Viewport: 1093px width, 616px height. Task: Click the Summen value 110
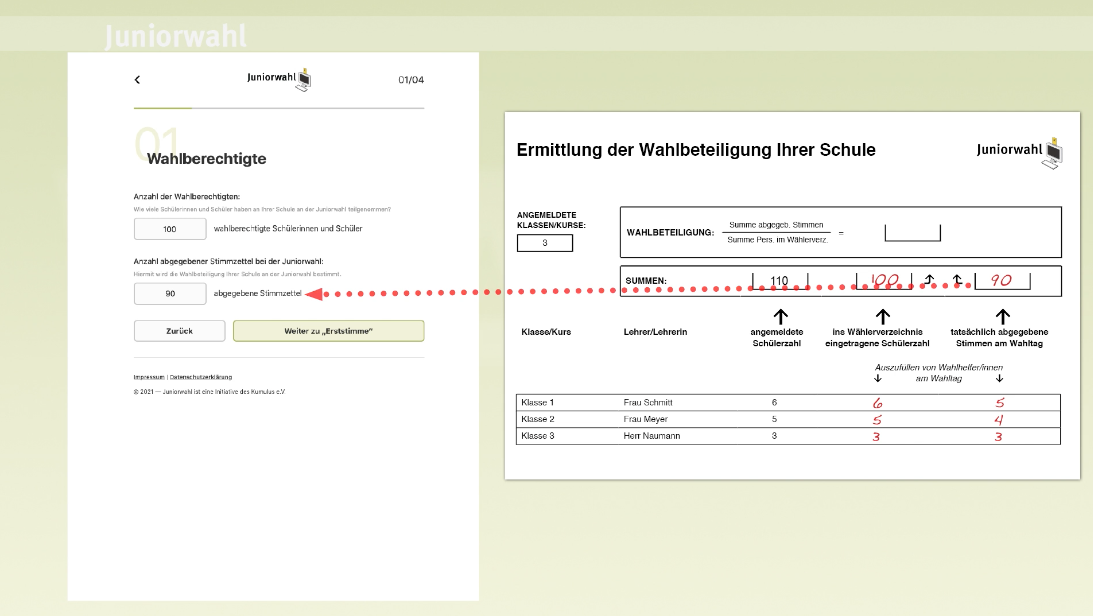point(779,281)
